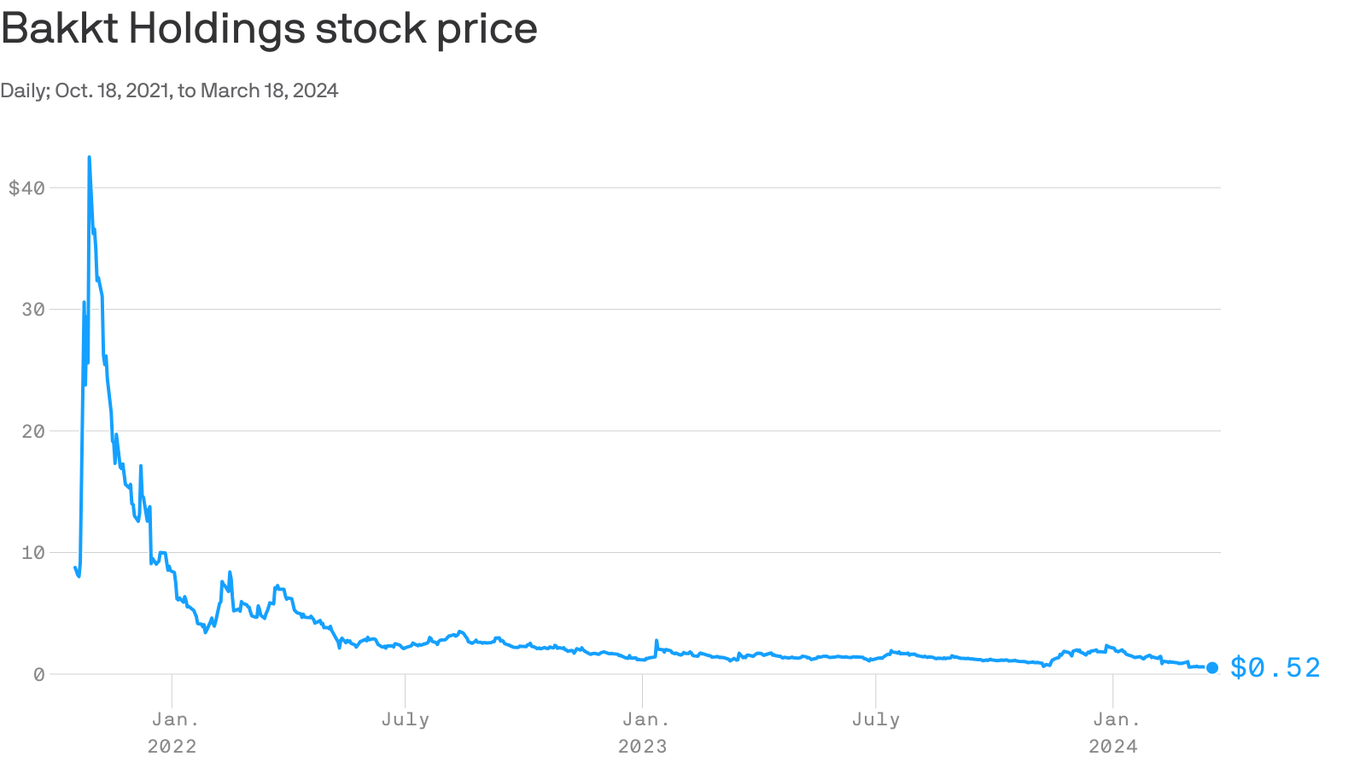
Task: Click the $0.52 final price label
Action: point(1275,668)
